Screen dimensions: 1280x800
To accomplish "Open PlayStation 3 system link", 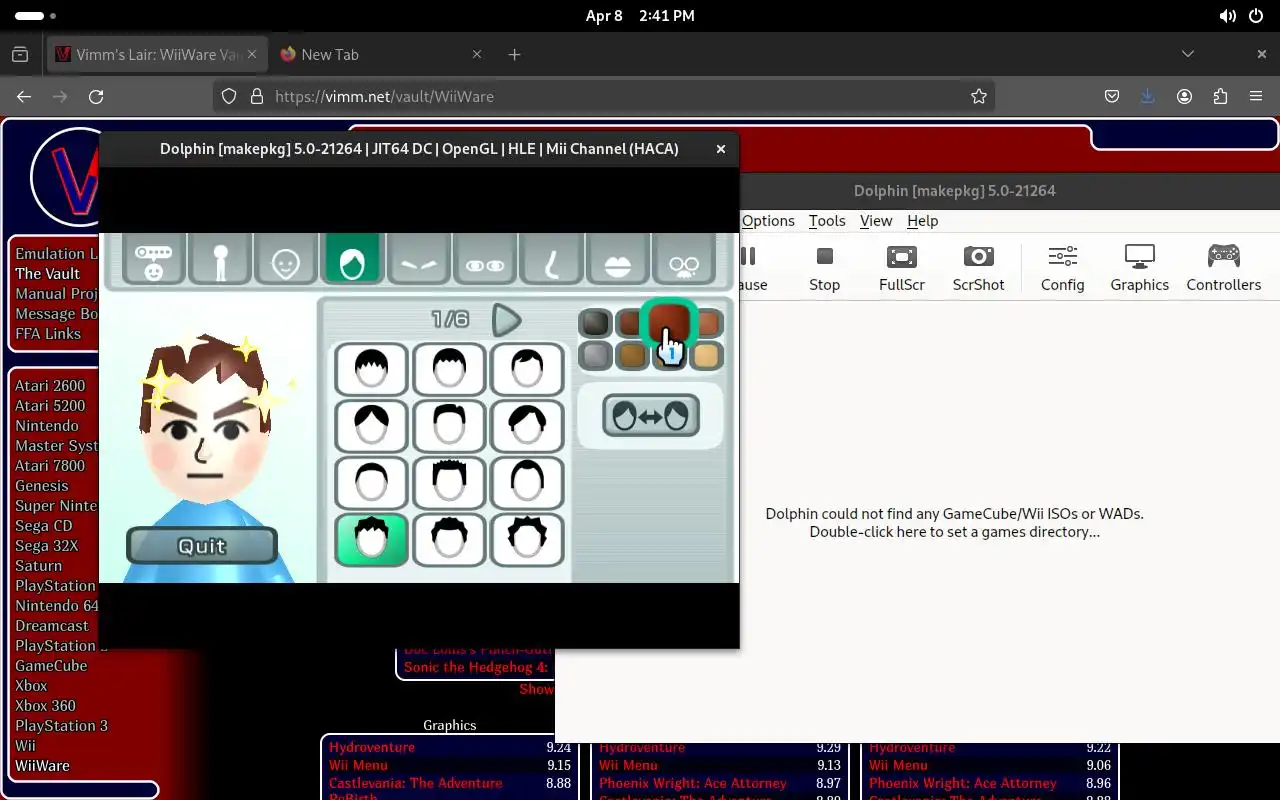I will point(61,725).
